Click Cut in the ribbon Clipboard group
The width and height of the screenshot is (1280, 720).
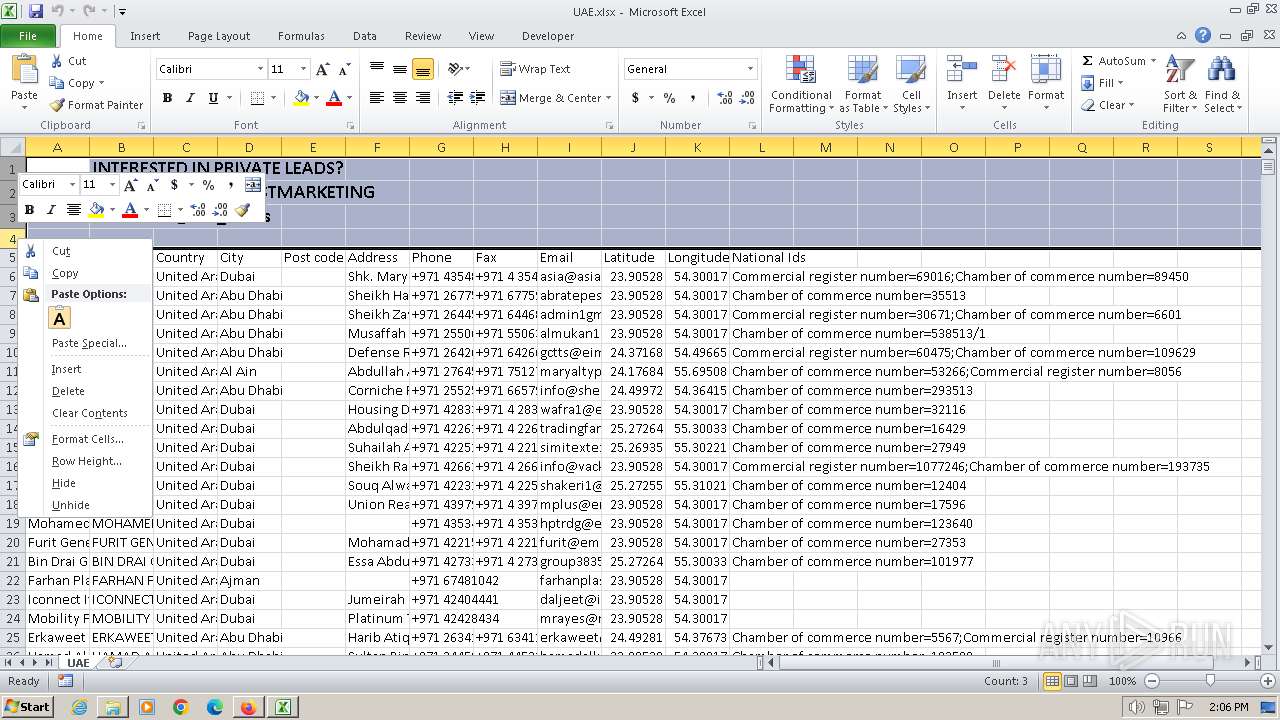[68, 61]
